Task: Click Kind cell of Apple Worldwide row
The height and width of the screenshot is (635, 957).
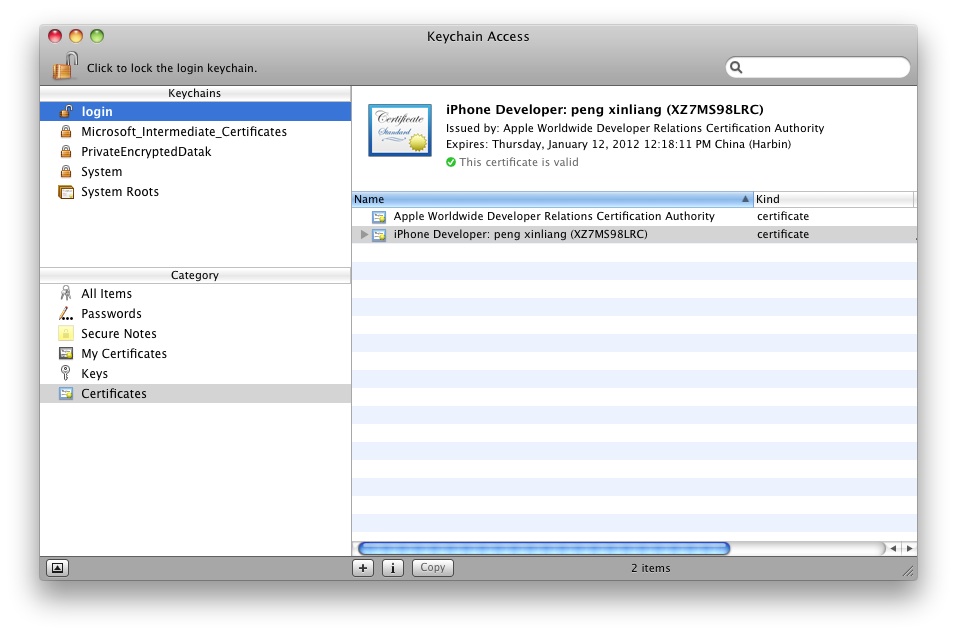Action: pyautogui.click(x=783, y=216)
